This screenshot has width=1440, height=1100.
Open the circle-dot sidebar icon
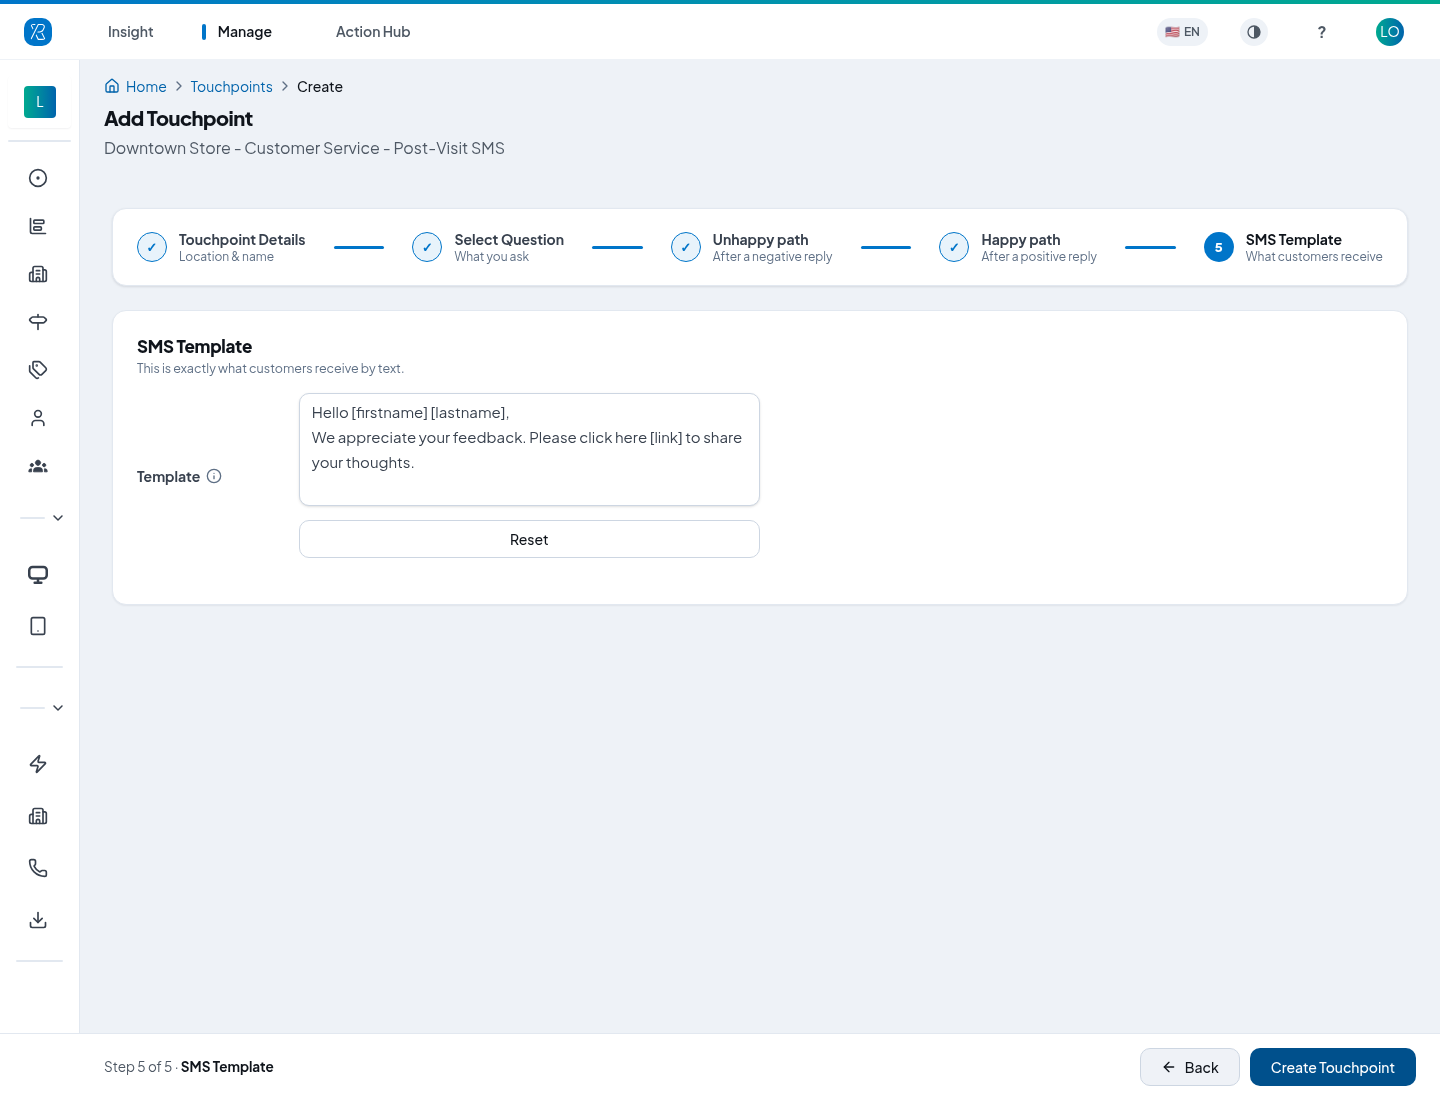[38, 178]
